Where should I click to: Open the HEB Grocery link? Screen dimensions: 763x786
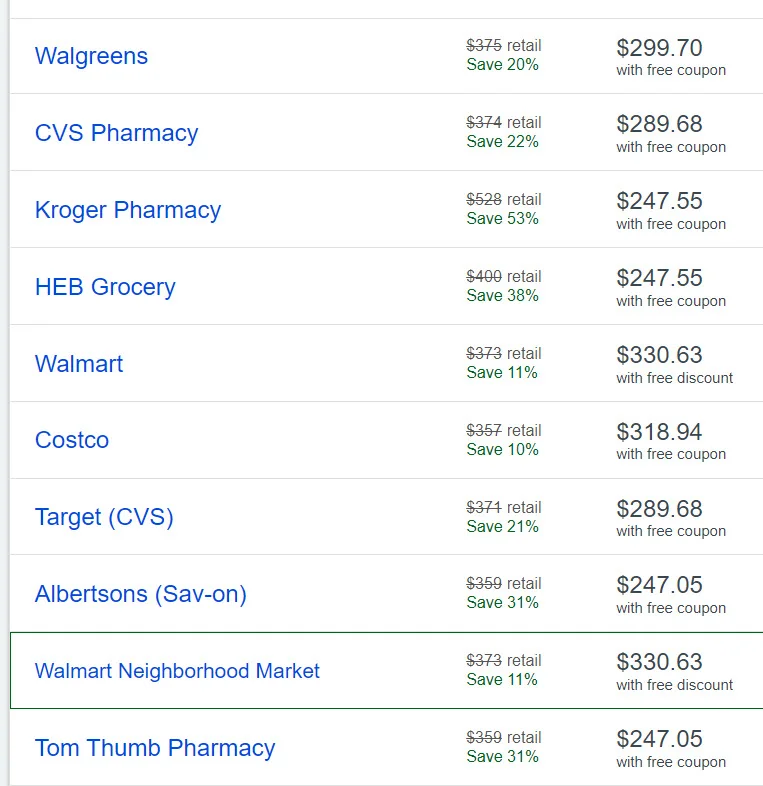click(x=105, y=287)
